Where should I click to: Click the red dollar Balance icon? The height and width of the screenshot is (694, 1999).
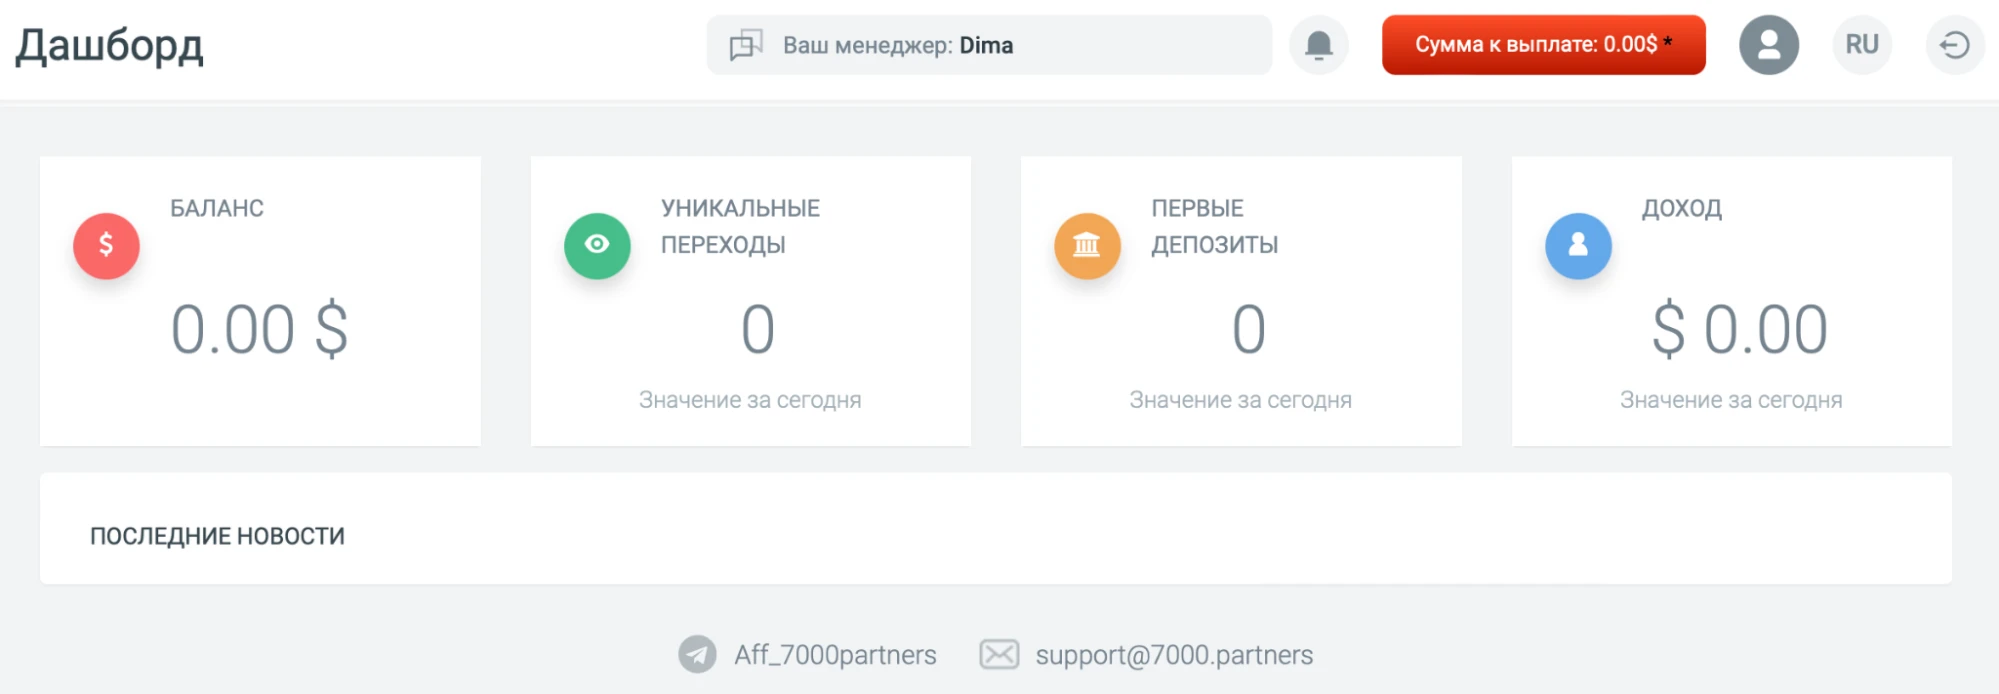coord(106,246)
